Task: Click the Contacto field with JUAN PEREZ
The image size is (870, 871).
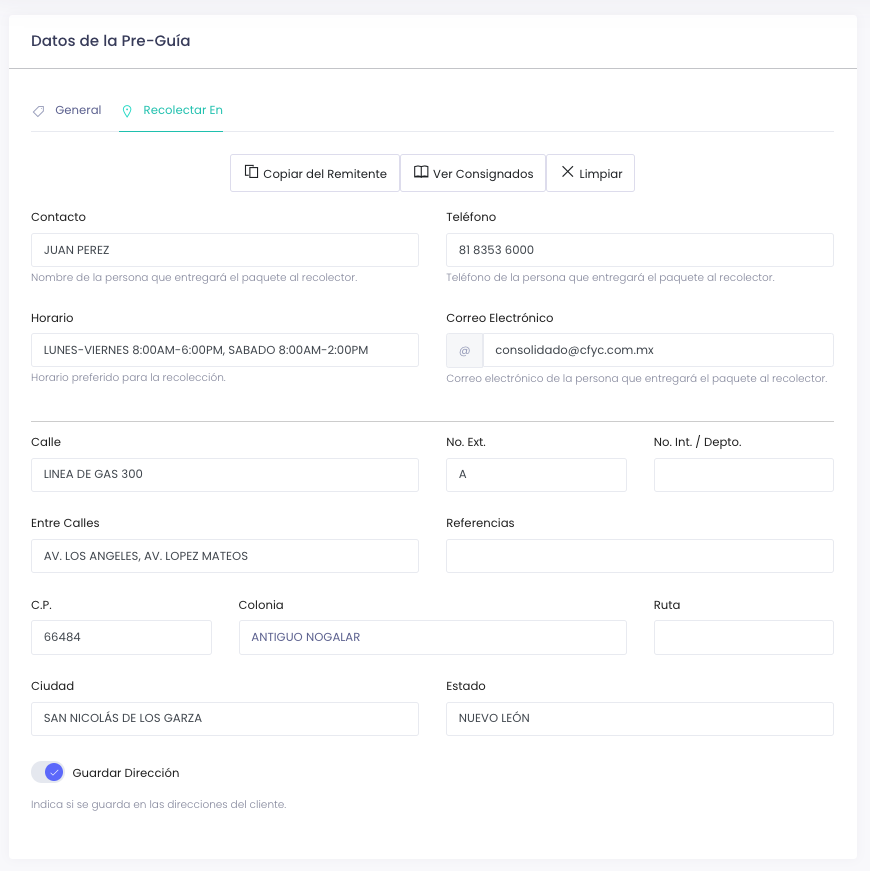Action: pyautogui.click(x=224, y=250)
